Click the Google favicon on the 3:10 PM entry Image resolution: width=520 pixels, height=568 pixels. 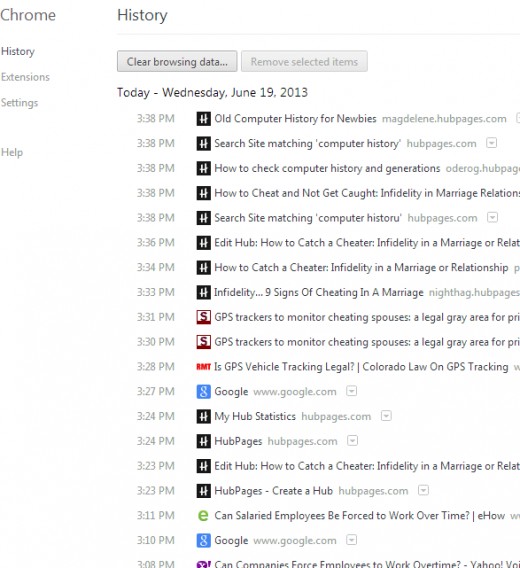coord(203,540)
